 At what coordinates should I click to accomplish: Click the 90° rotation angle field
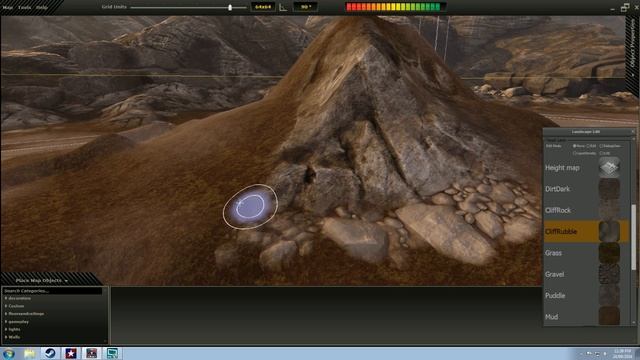pyautogui.click(x=305, y=7)
